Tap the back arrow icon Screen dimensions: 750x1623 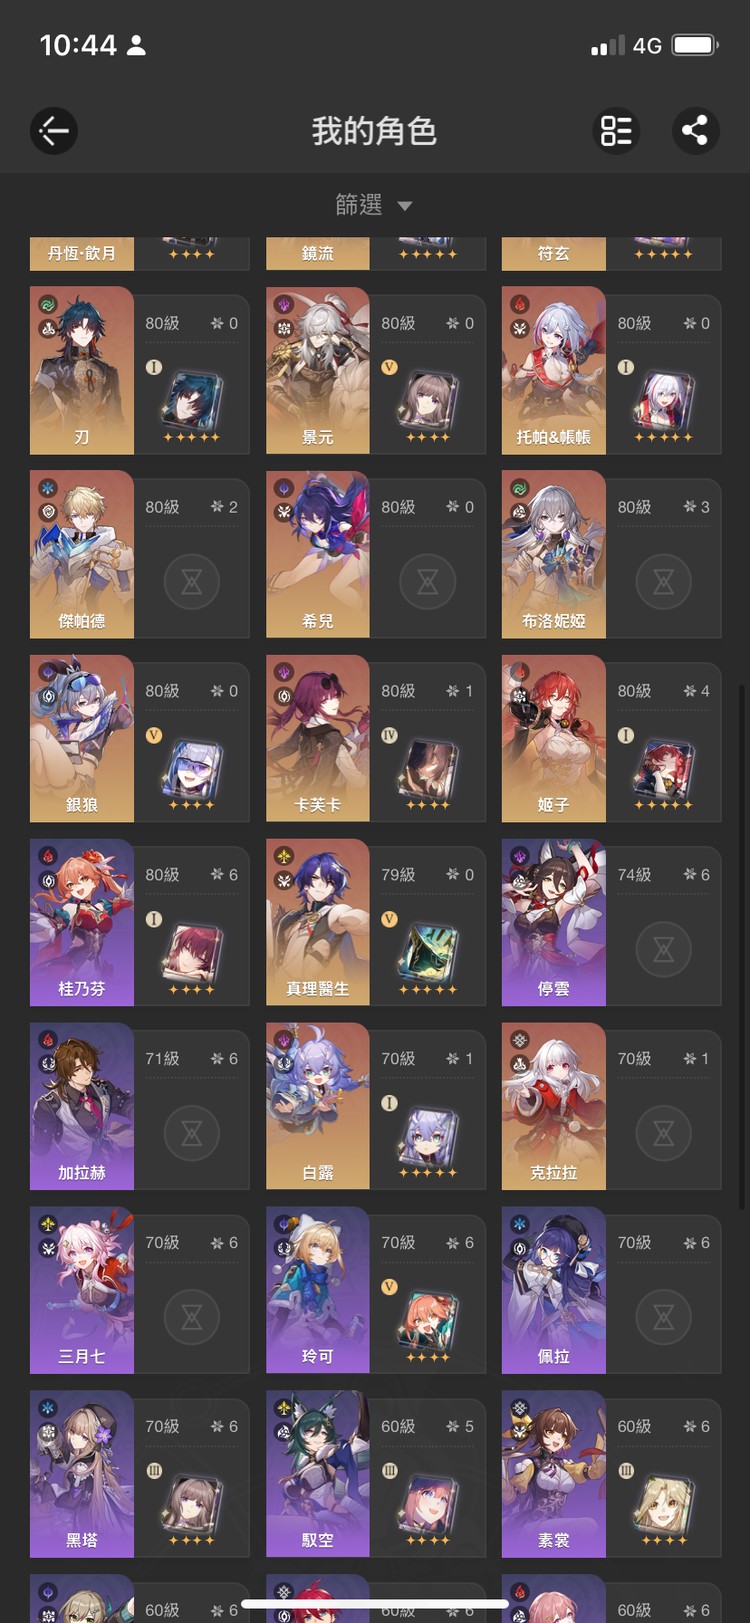[54, 130]
